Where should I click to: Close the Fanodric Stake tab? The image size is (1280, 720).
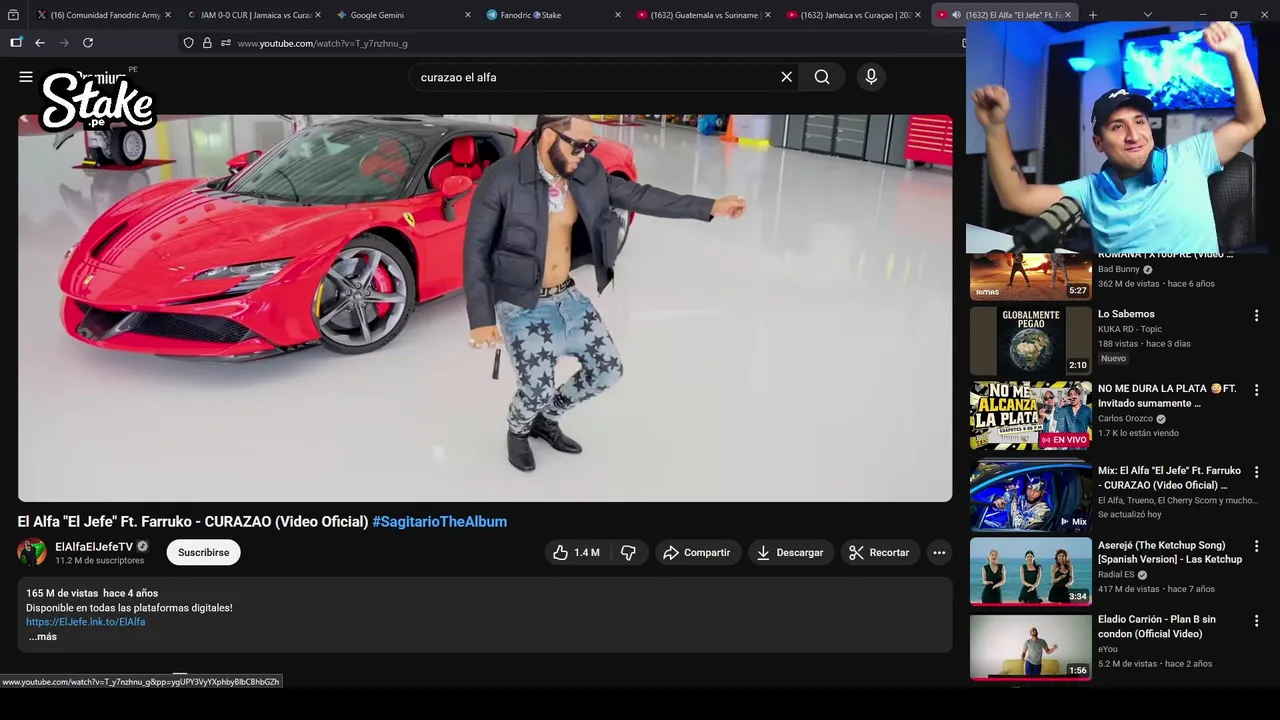618,15
